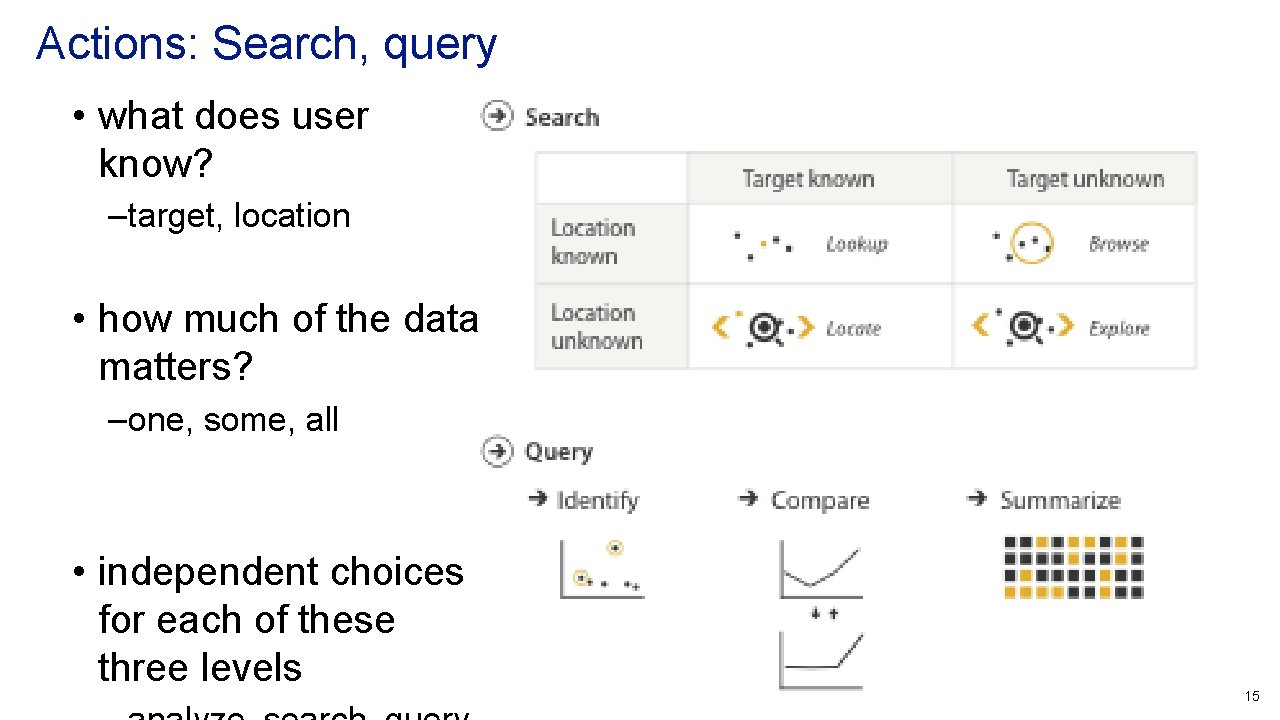Click the Identify scatterplot icon
Screen dimensions: 1280x720
(x=601, y=570)
